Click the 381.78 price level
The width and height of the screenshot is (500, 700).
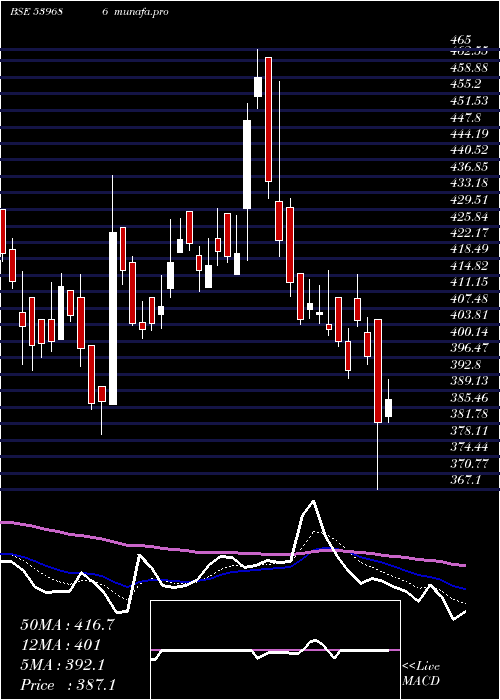[469, 414]
